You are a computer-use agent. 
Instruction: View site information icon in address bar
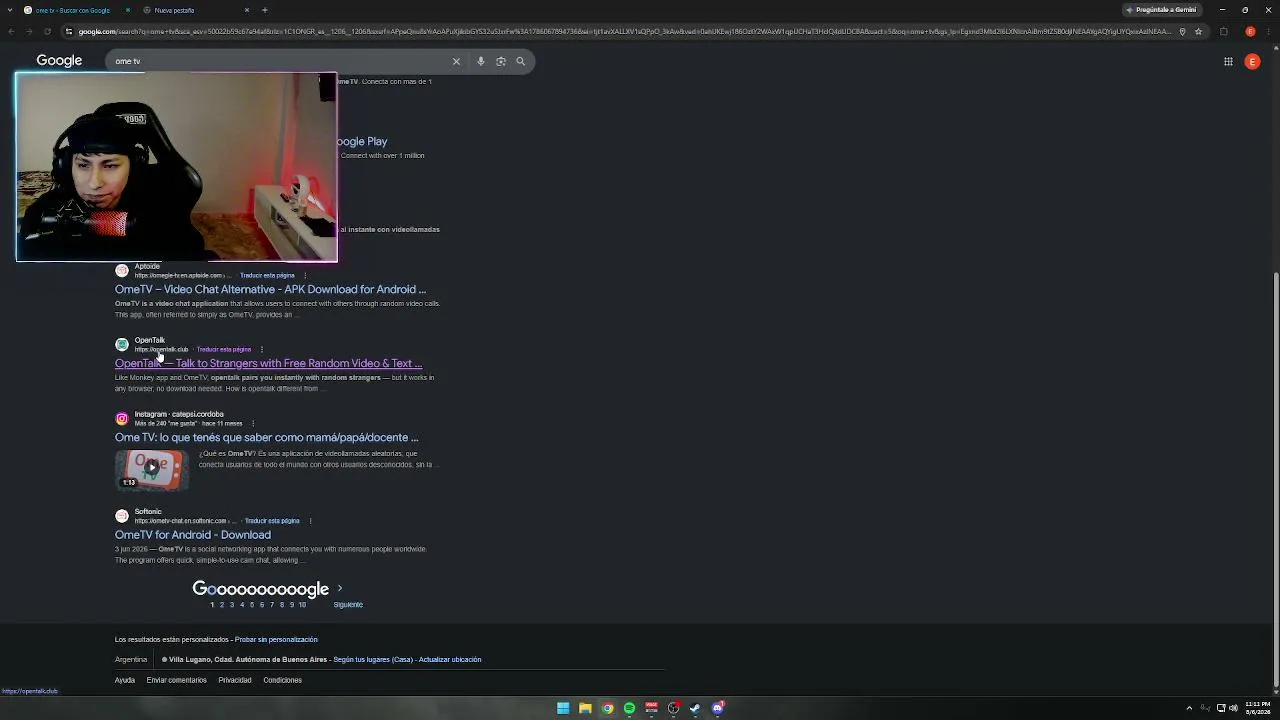[x=69, y=31]
